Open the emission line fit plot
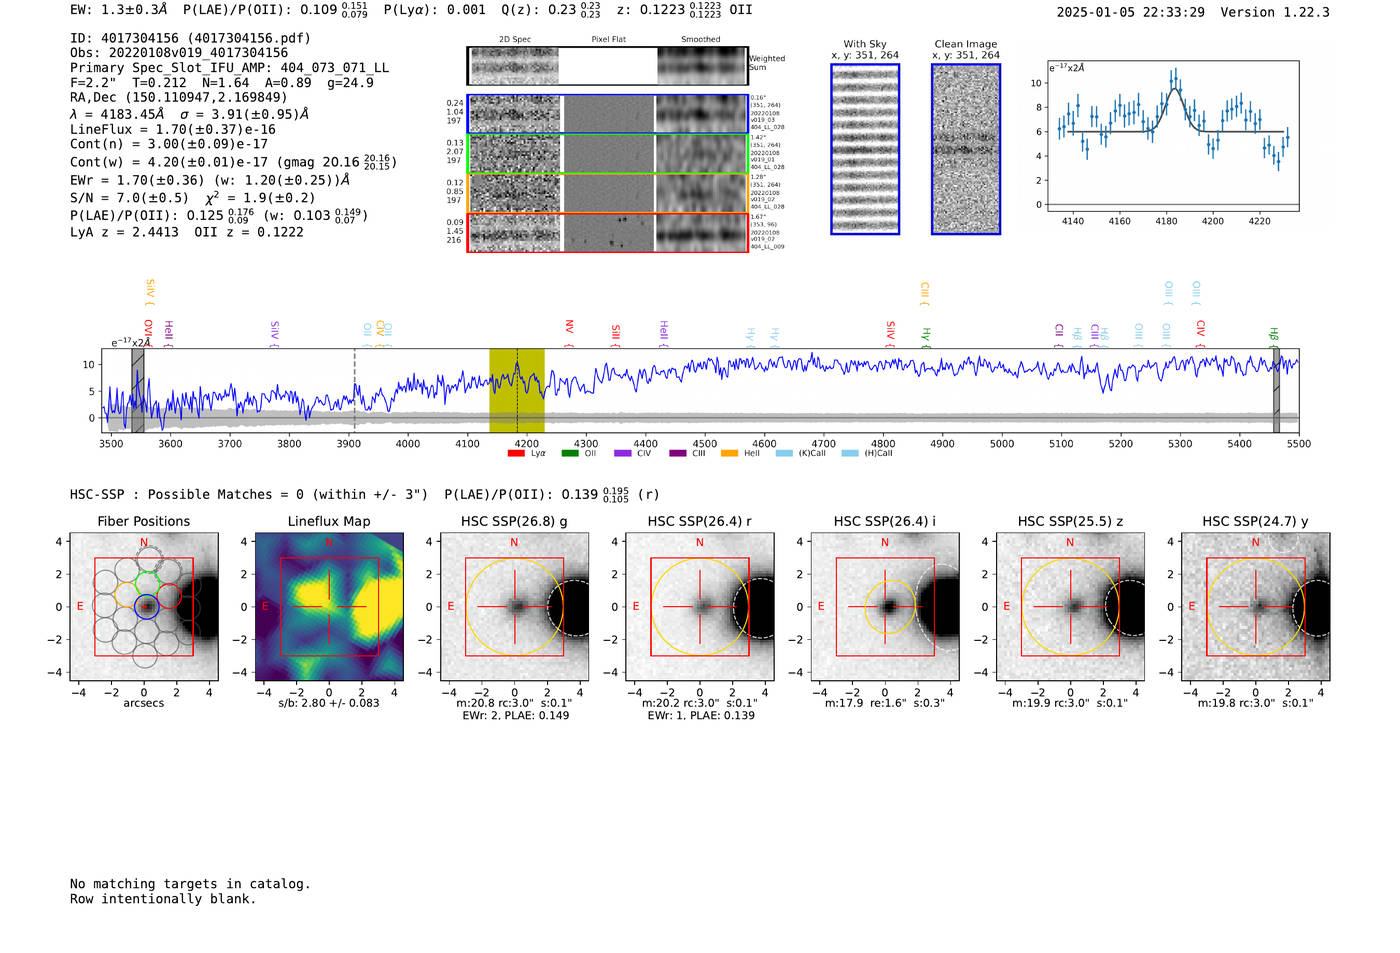The image size is (1400, 953). [x=1172, y=135]
